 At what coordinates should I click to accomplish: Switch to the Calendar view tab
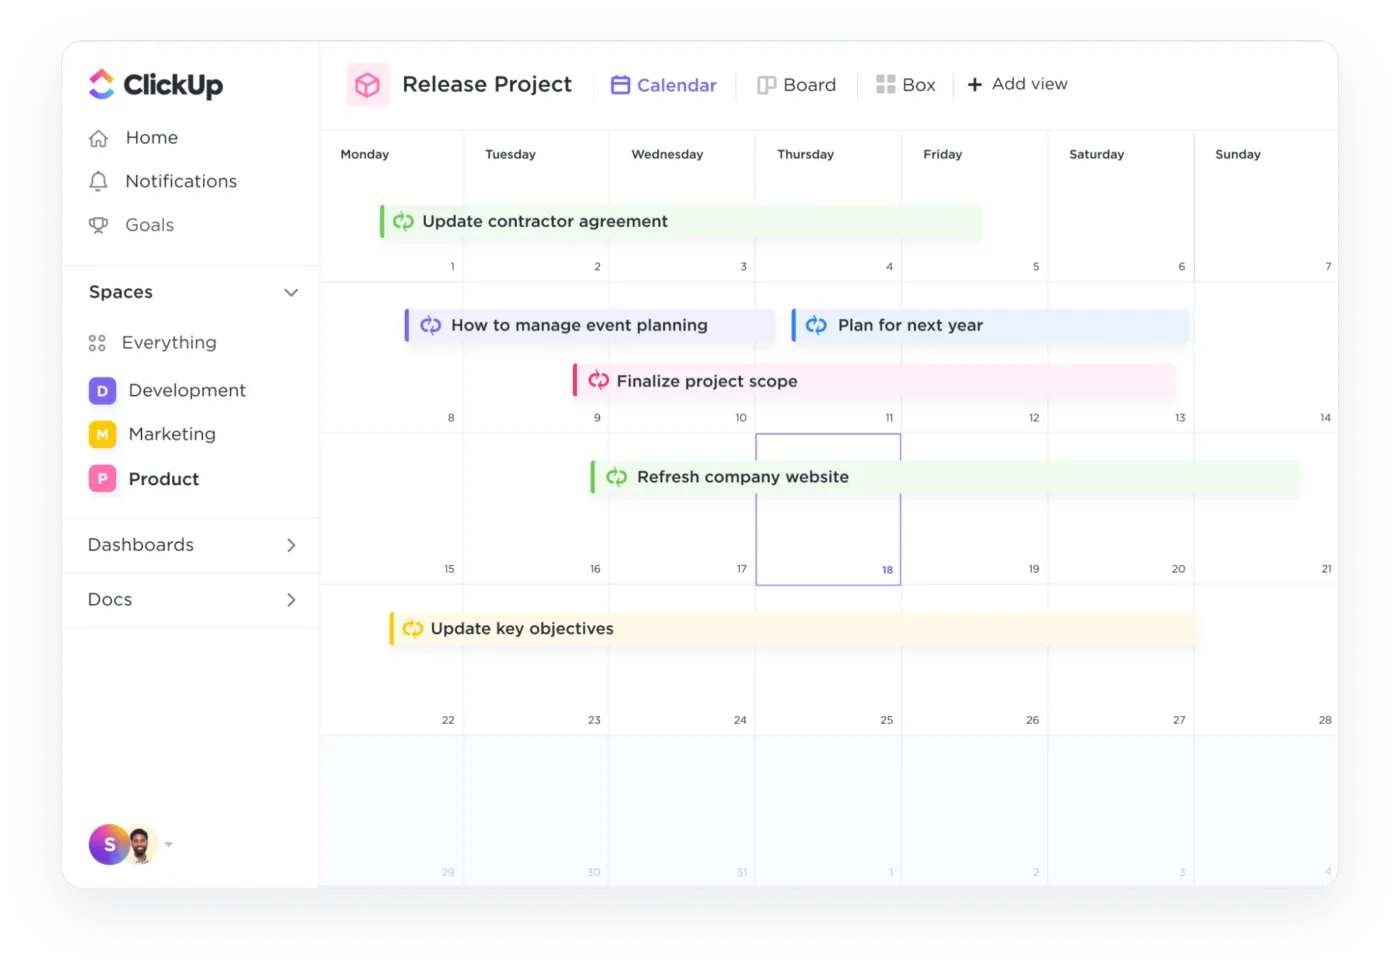pos(664,85)
